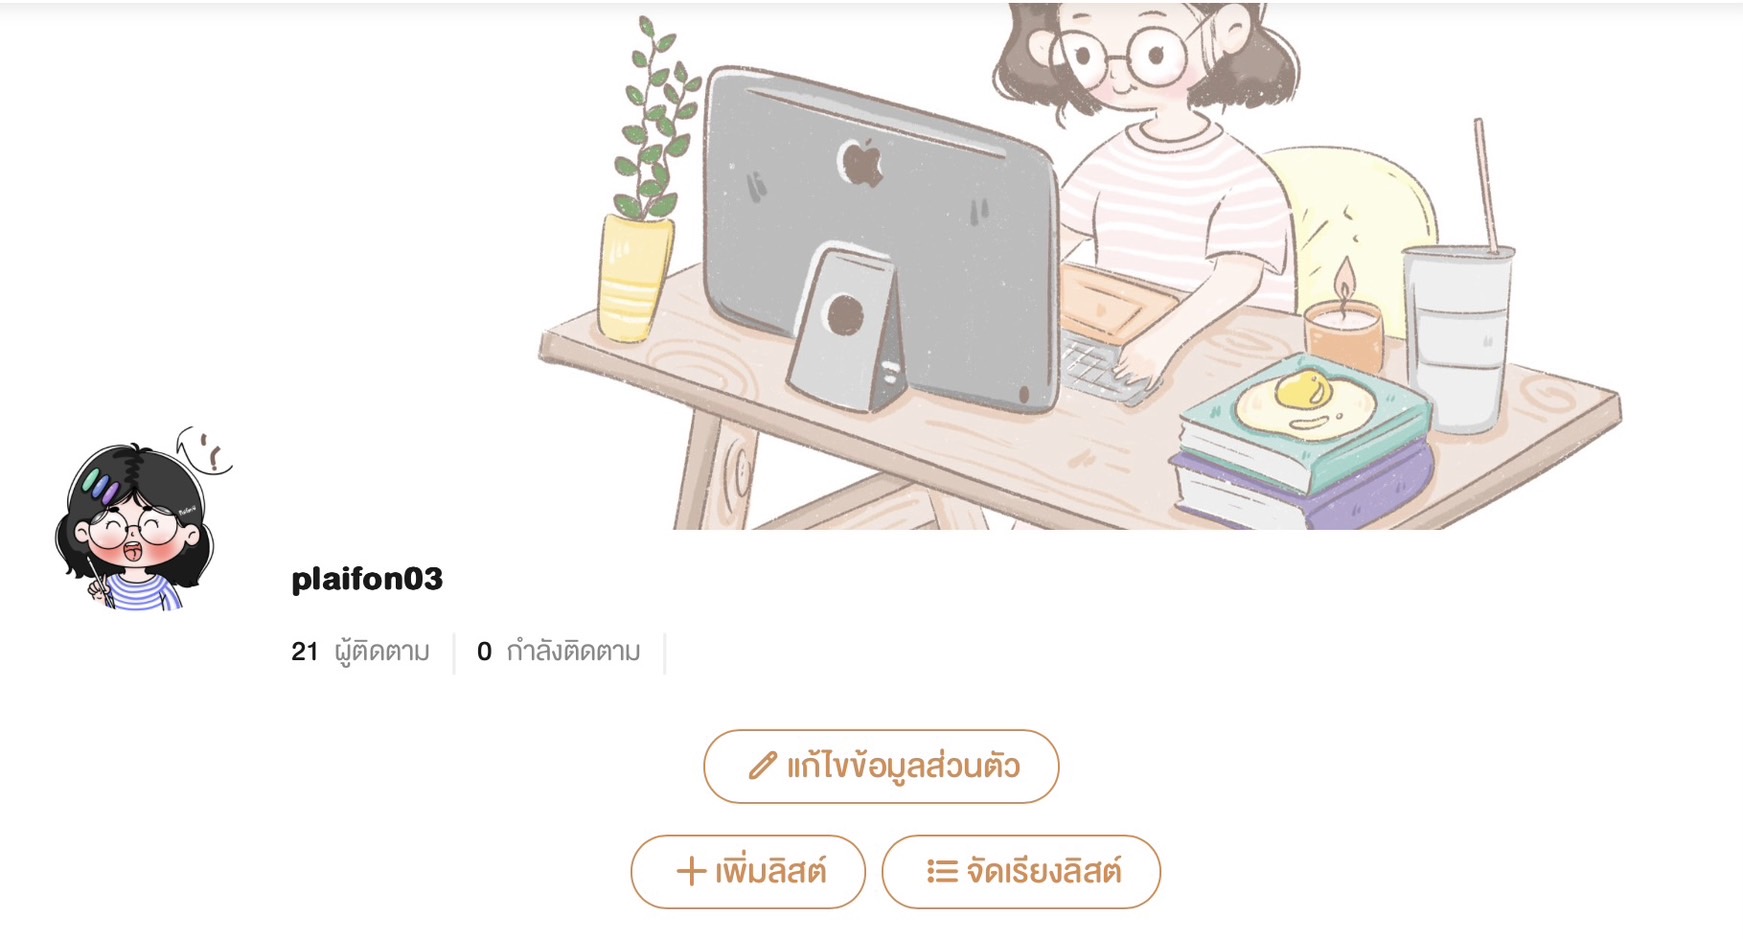View the กำลังติดตาม following list
1743x939 pixels.
click(573, 652)
